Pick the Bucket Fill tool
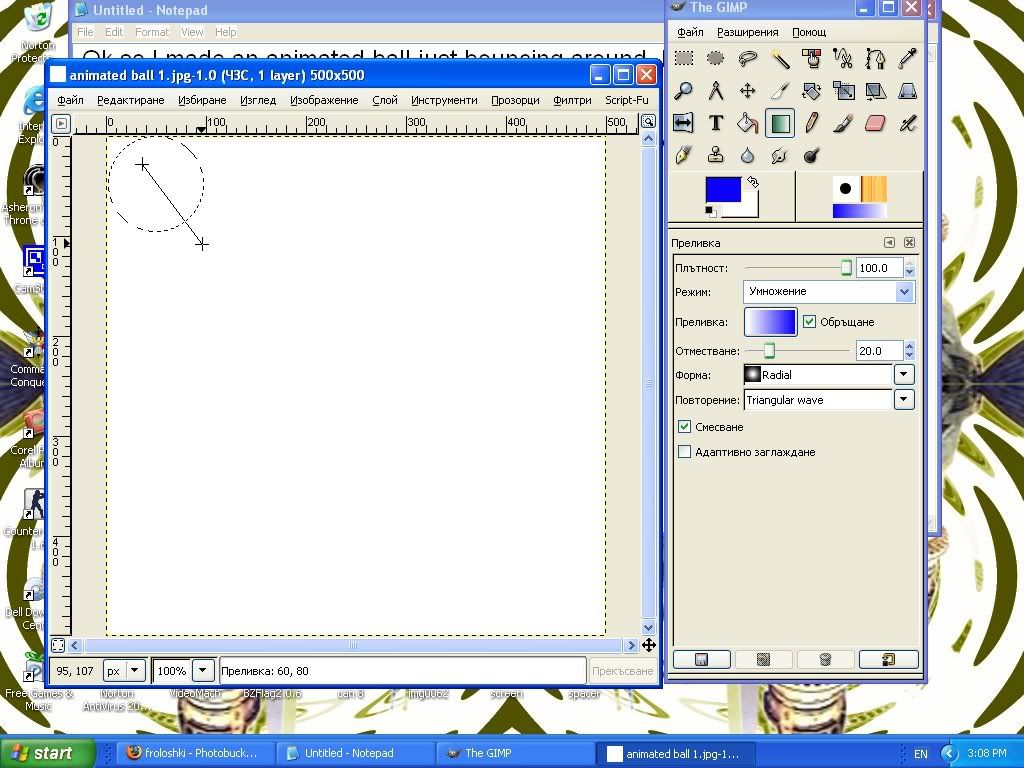This screenshot has width=1024, height=768. click(748, 123)
